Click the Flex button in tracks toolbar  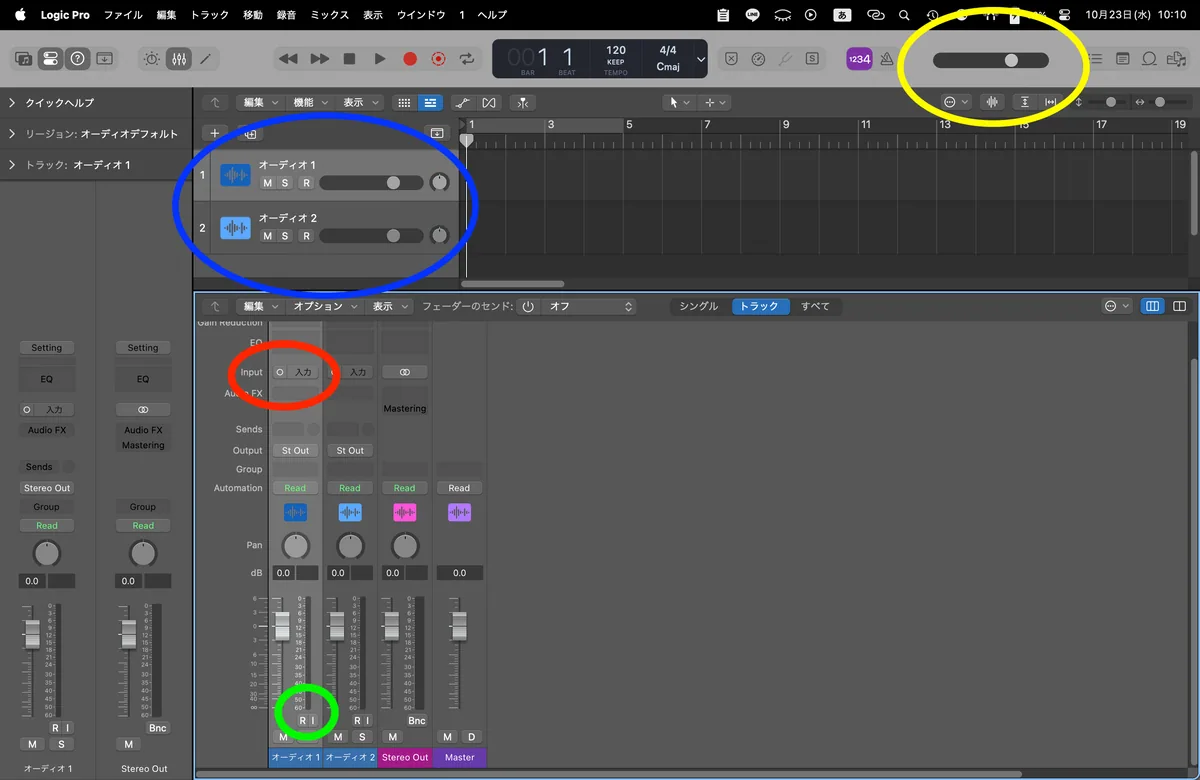tap(488, 102)
